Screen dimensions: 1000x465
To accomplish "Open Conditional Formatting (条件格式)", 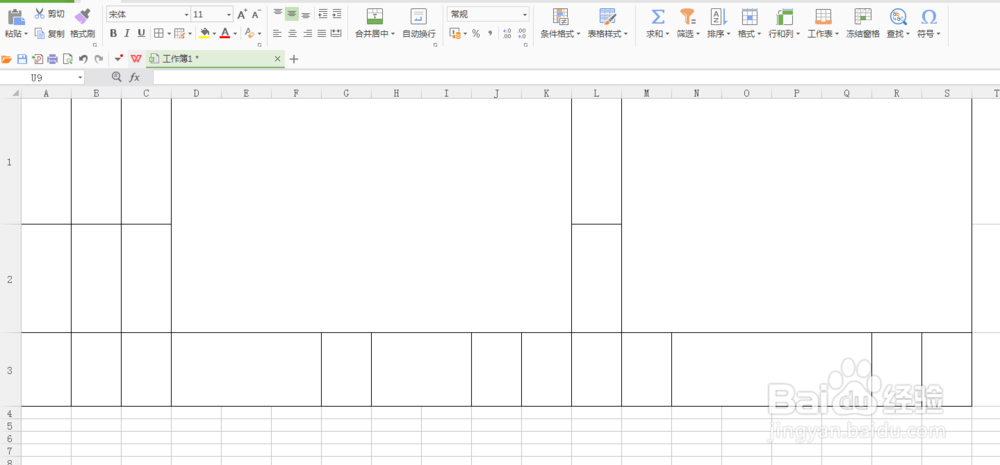I will point(561,24).
